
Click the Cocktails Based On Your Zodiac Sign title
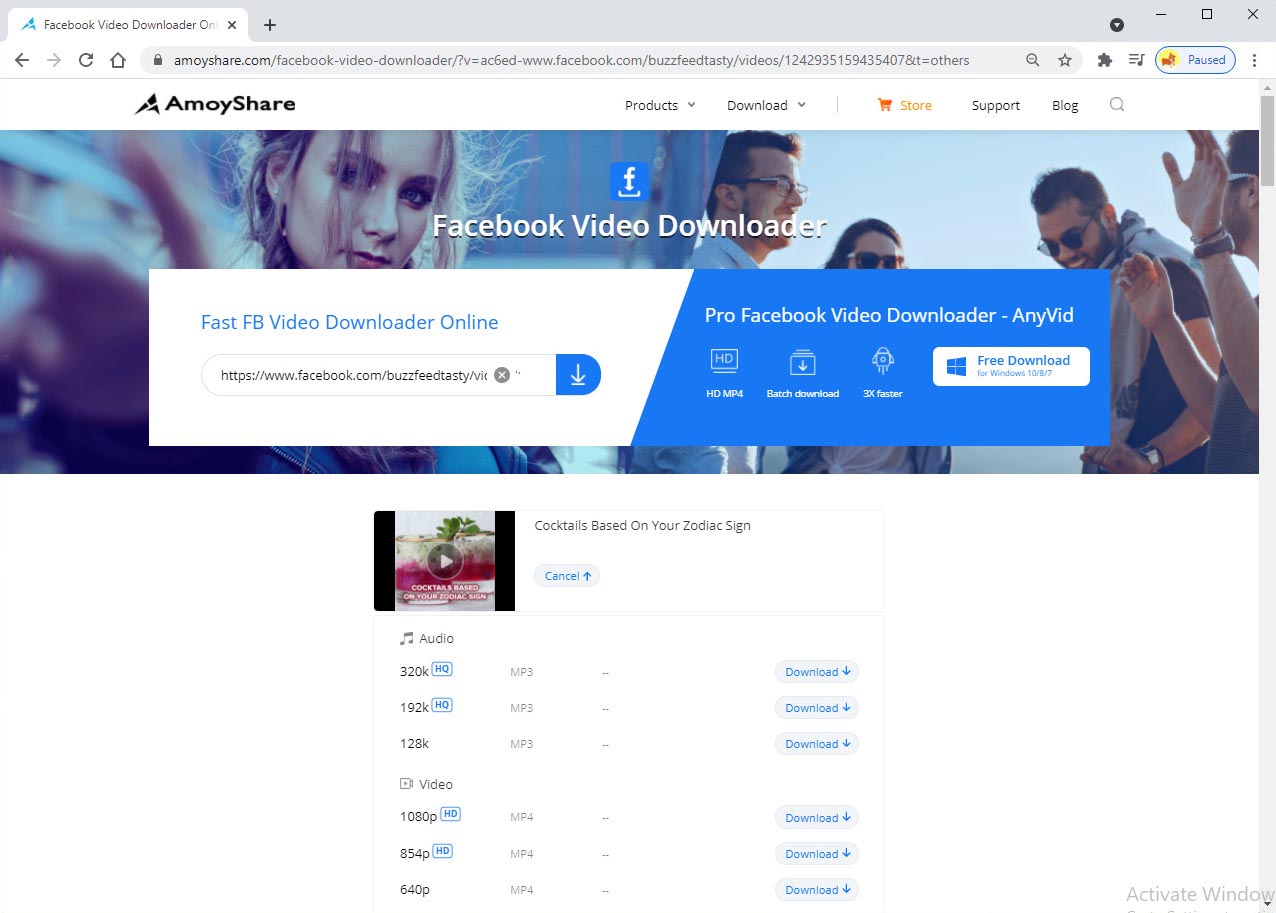point(642,525)
